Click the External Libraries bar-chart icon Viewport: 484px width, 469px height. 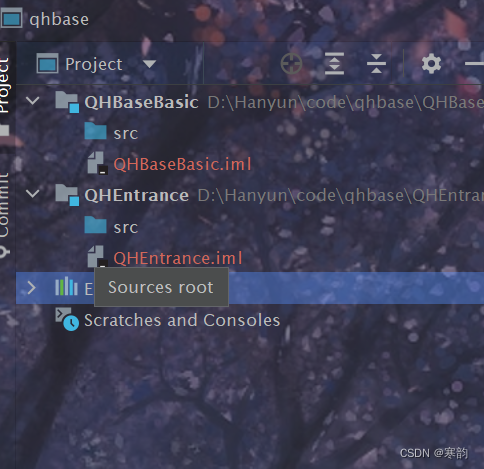coord(66,287)
